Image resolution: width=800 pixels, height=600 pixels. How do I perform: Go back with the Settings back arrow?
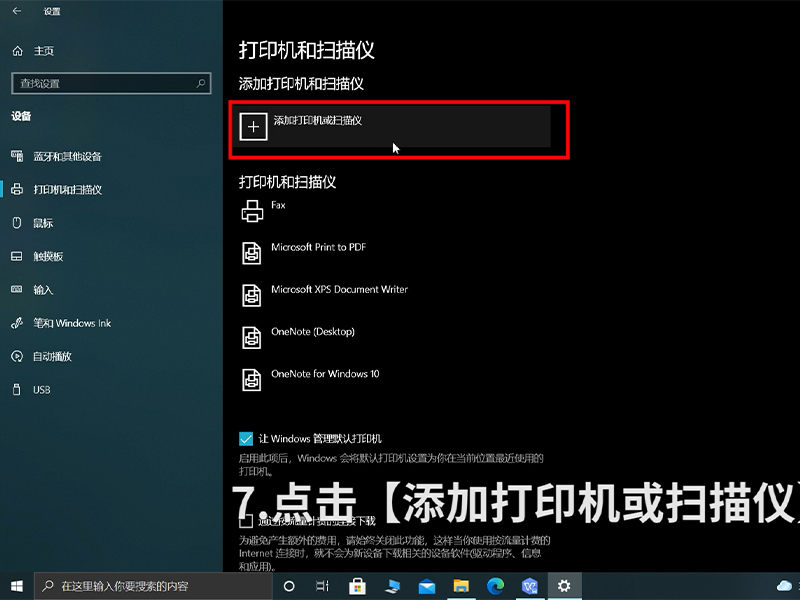click(17, 11)
